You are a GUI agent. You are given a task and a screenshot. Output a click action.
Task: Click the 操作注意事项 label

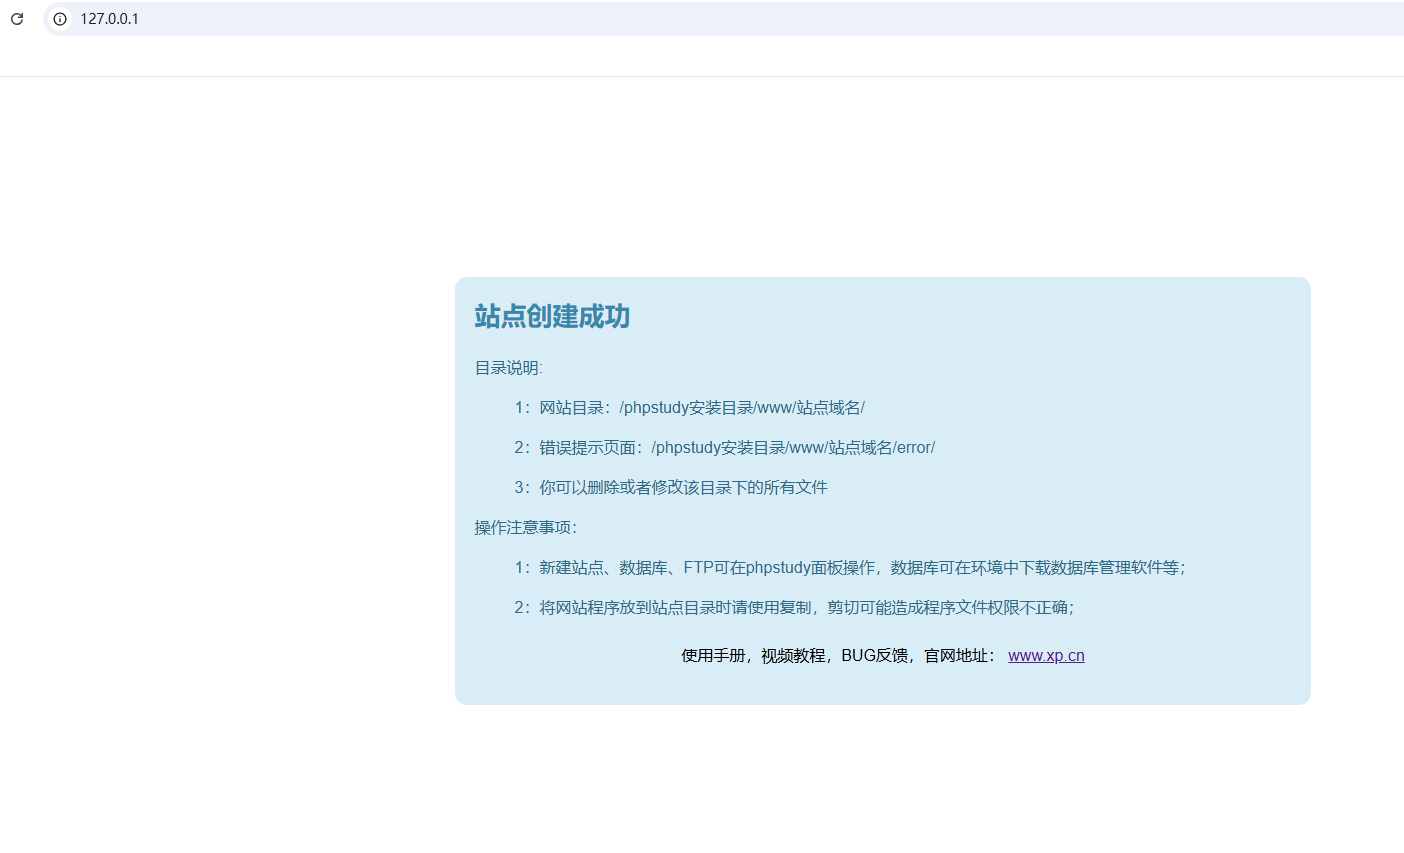click(x=523, y=528)
